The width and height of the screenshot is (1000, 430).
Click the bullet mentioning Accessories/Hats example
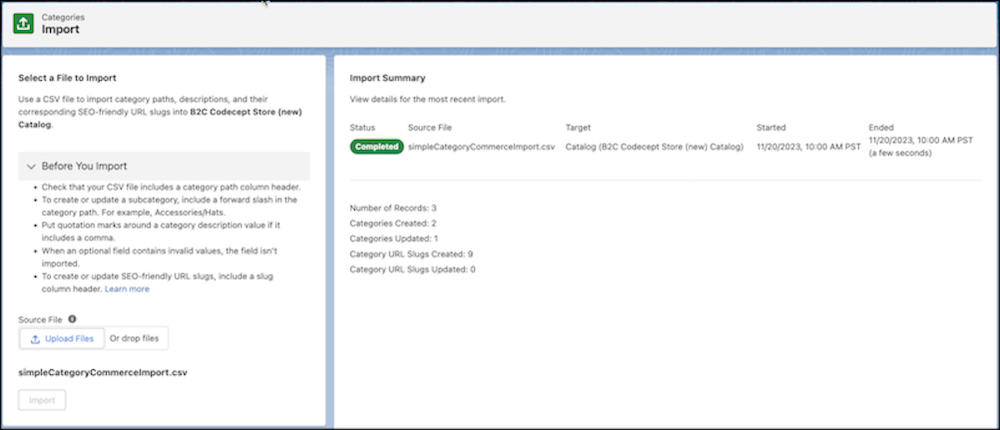(169, 206)
